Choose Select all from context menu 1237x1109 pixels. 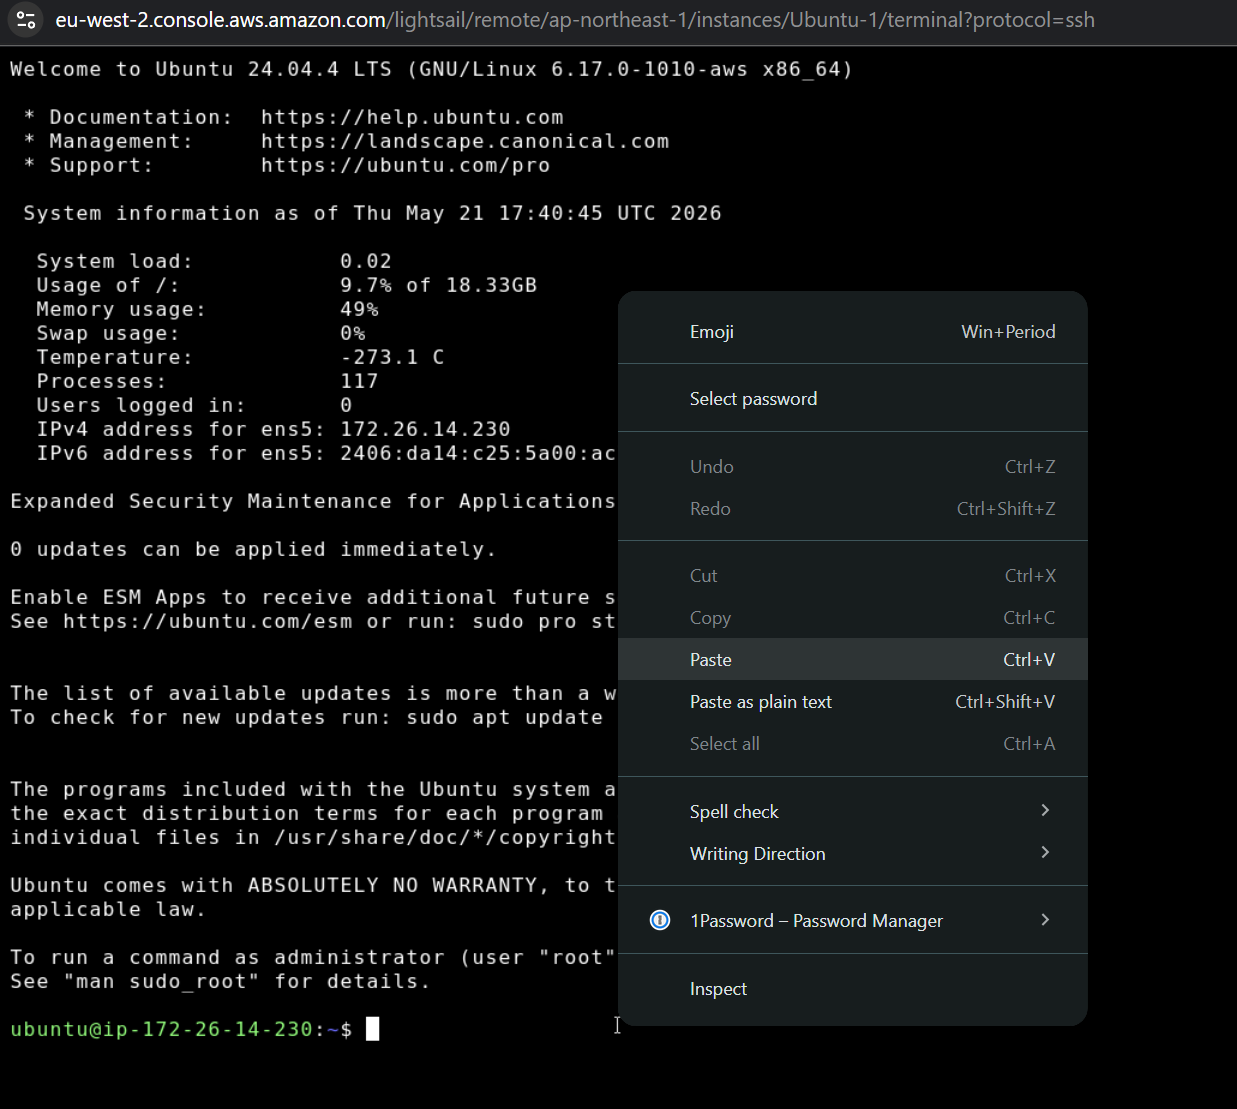click(x=852, y=744)
